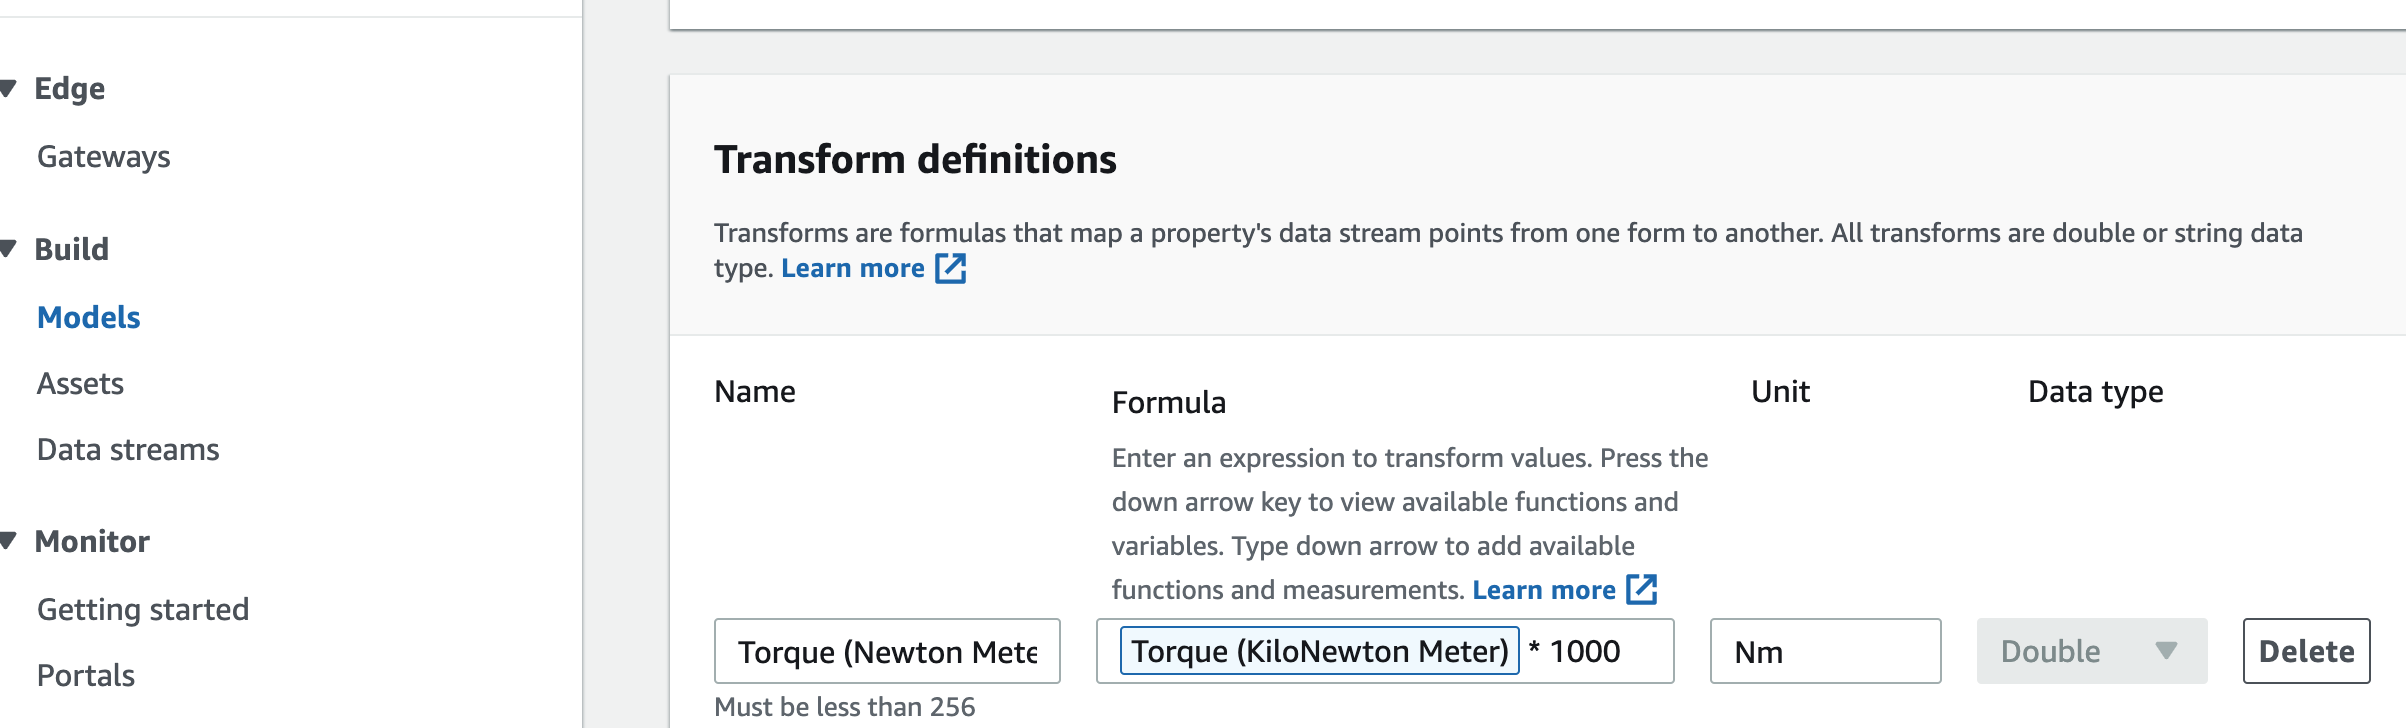Screen dimensions: 2406x728
Task: Open the Double data type dropdown
Action: (x=2091, y=651)
